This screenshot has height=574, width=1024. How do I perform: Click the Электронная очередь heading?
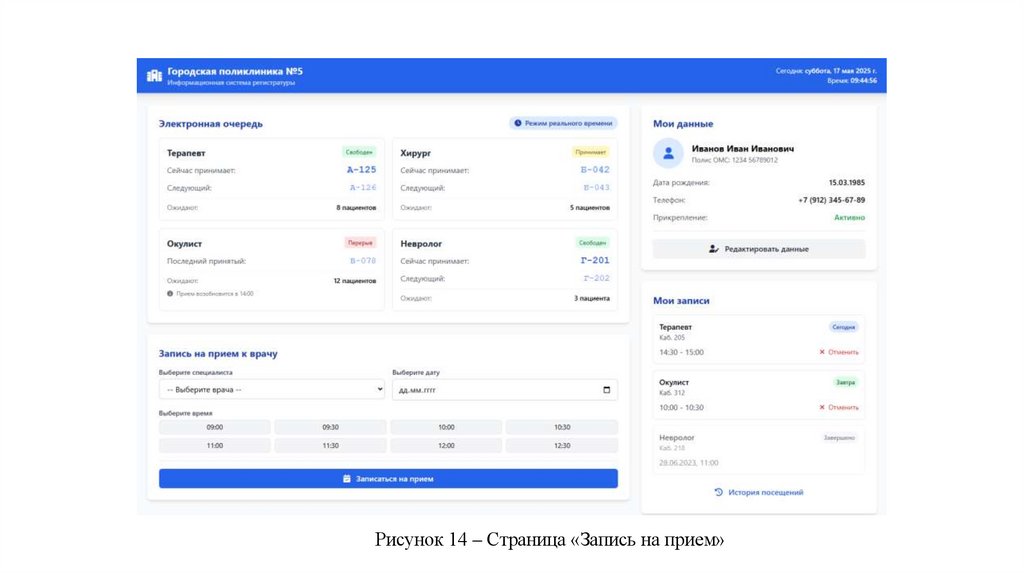pyautogui.click(x=210, y=124)
